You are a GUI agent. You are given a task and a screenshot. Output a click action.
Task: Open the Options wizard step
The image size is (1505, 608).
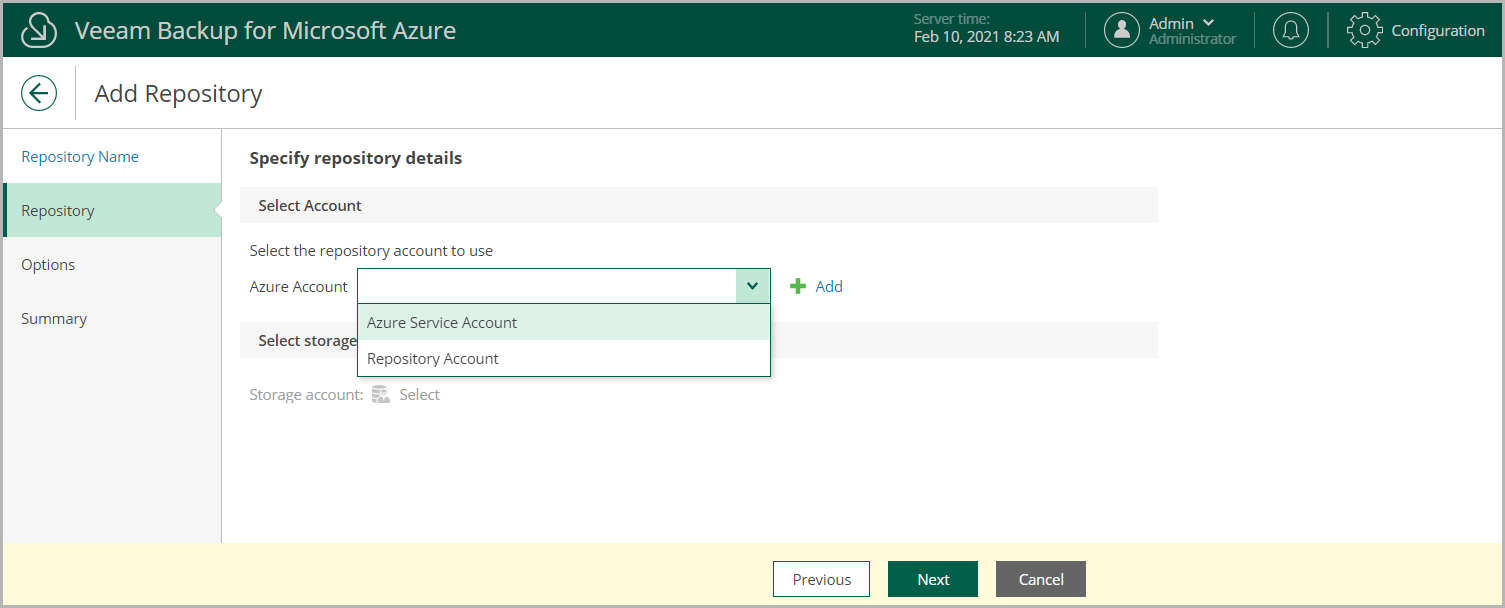tap(48, 265)
